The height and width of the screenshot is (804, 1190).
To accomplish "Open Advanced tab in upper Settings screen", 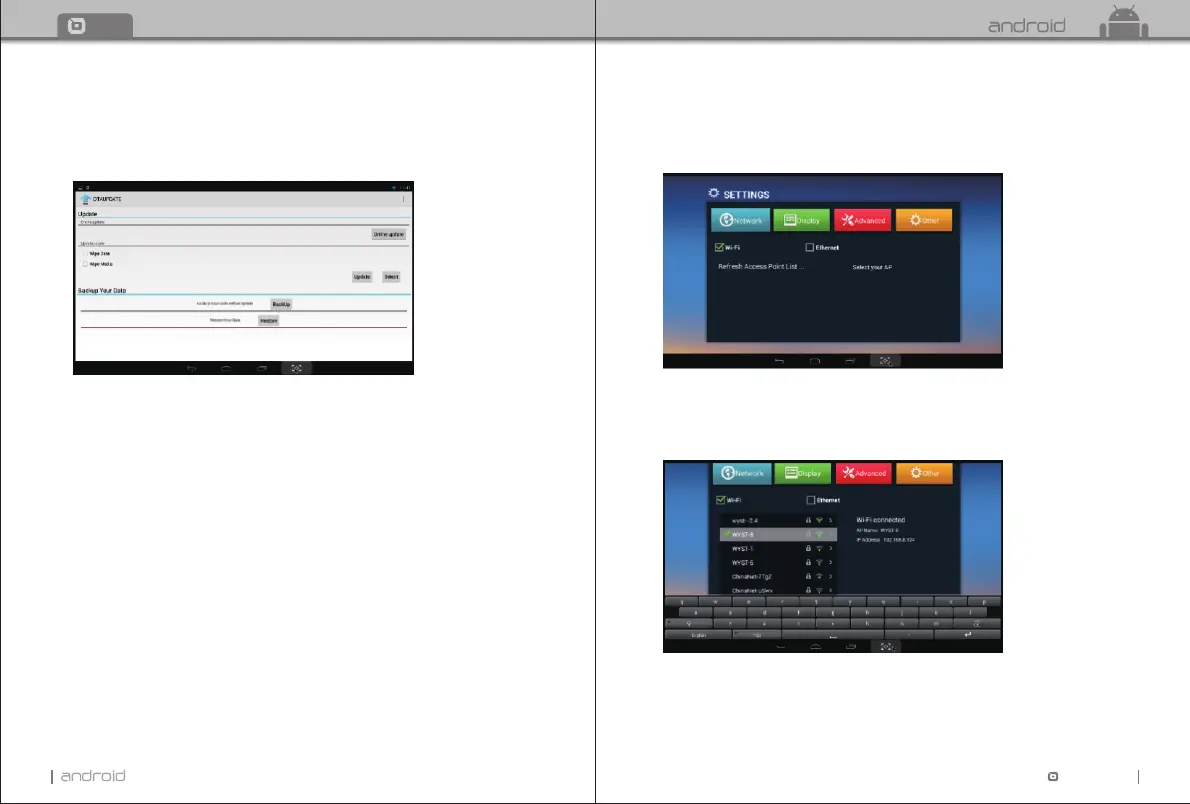I will click(863, 220).
